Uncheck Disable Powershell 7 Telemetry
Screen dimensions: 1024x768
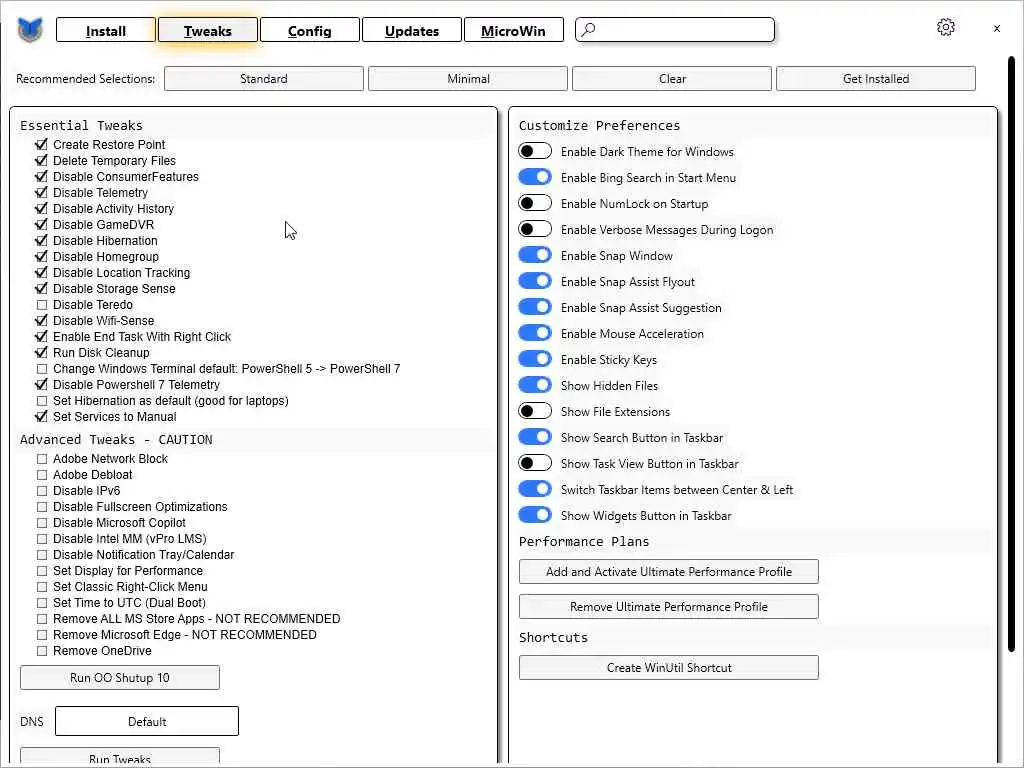click(42, 385)
